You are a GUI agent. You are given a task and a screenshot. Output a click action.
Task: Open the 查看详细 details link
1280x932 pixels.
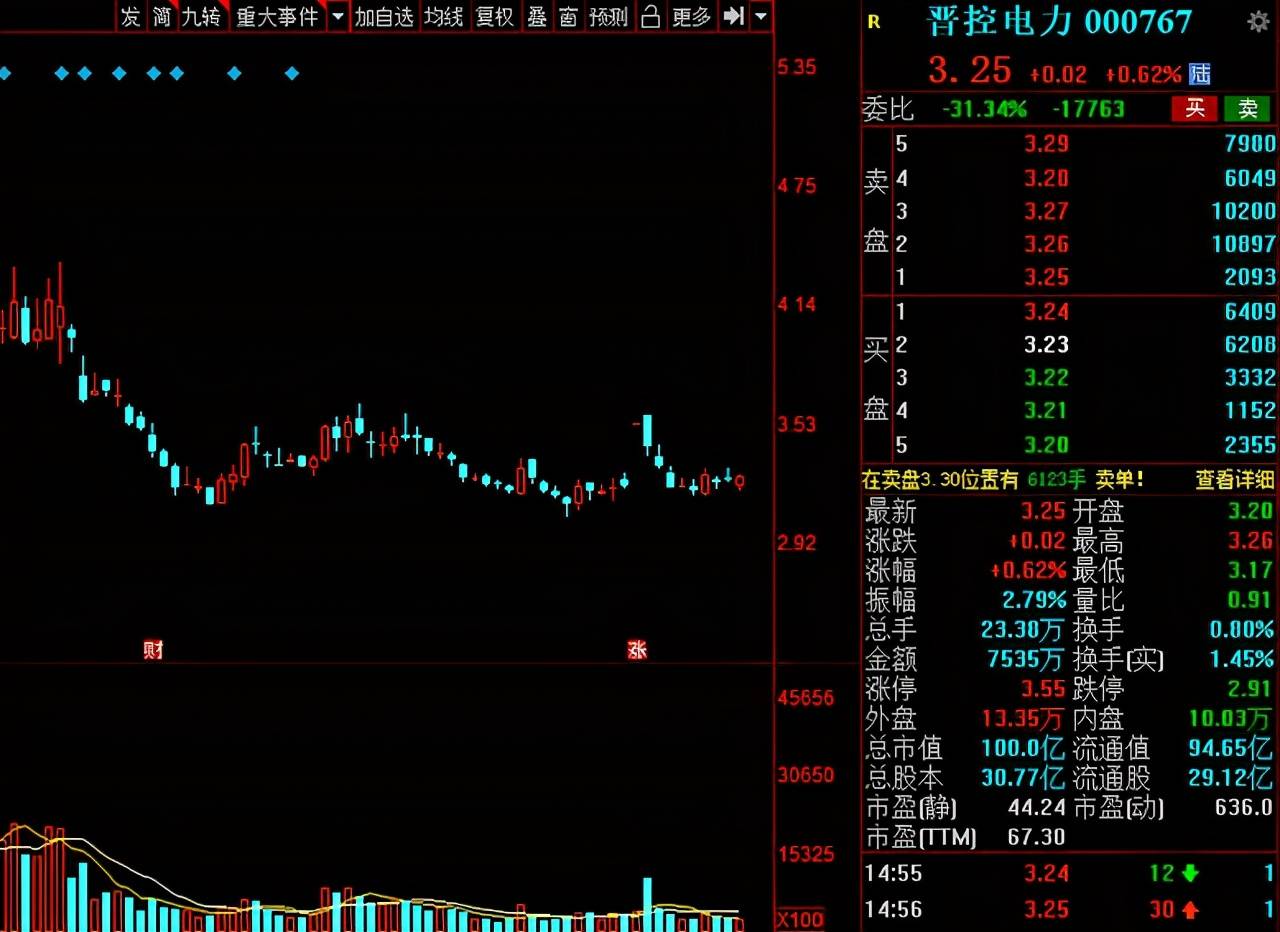tap(1235, 480)
